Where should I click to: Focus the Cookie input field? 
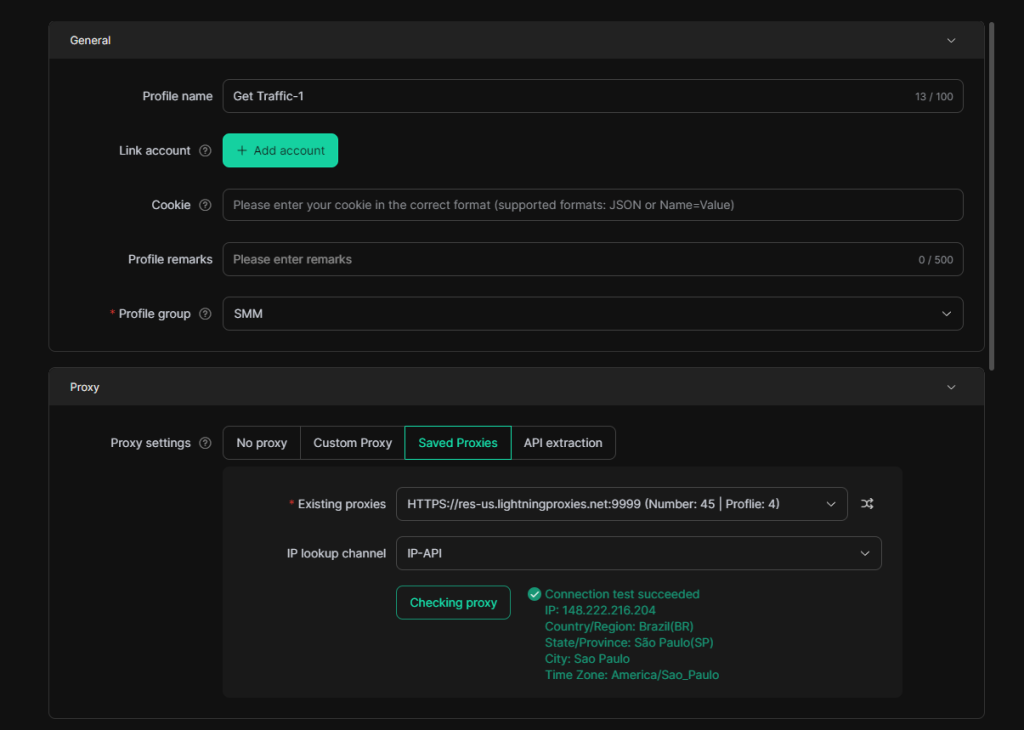(x=592, y=205)
